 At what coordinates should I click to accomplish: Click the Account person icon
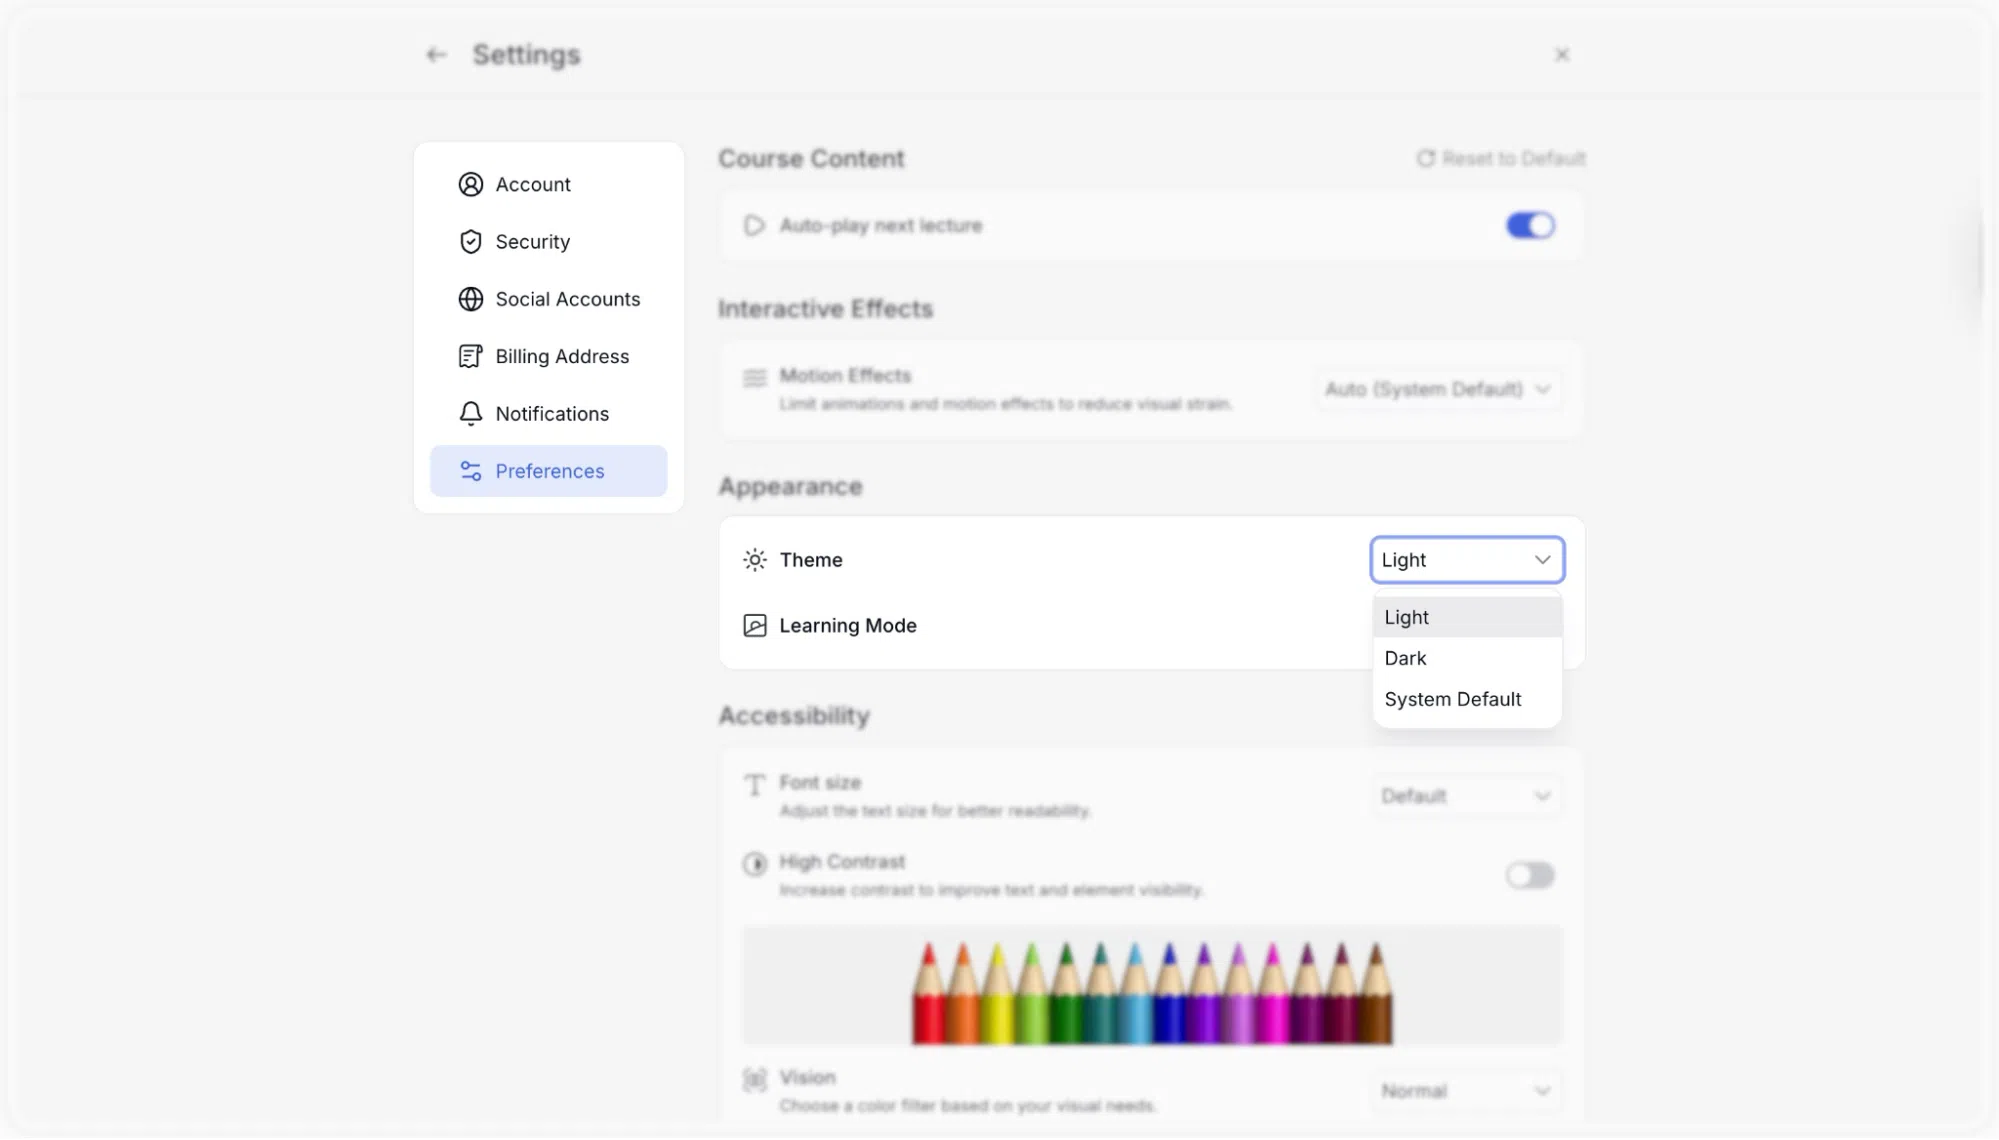point(470,185)
